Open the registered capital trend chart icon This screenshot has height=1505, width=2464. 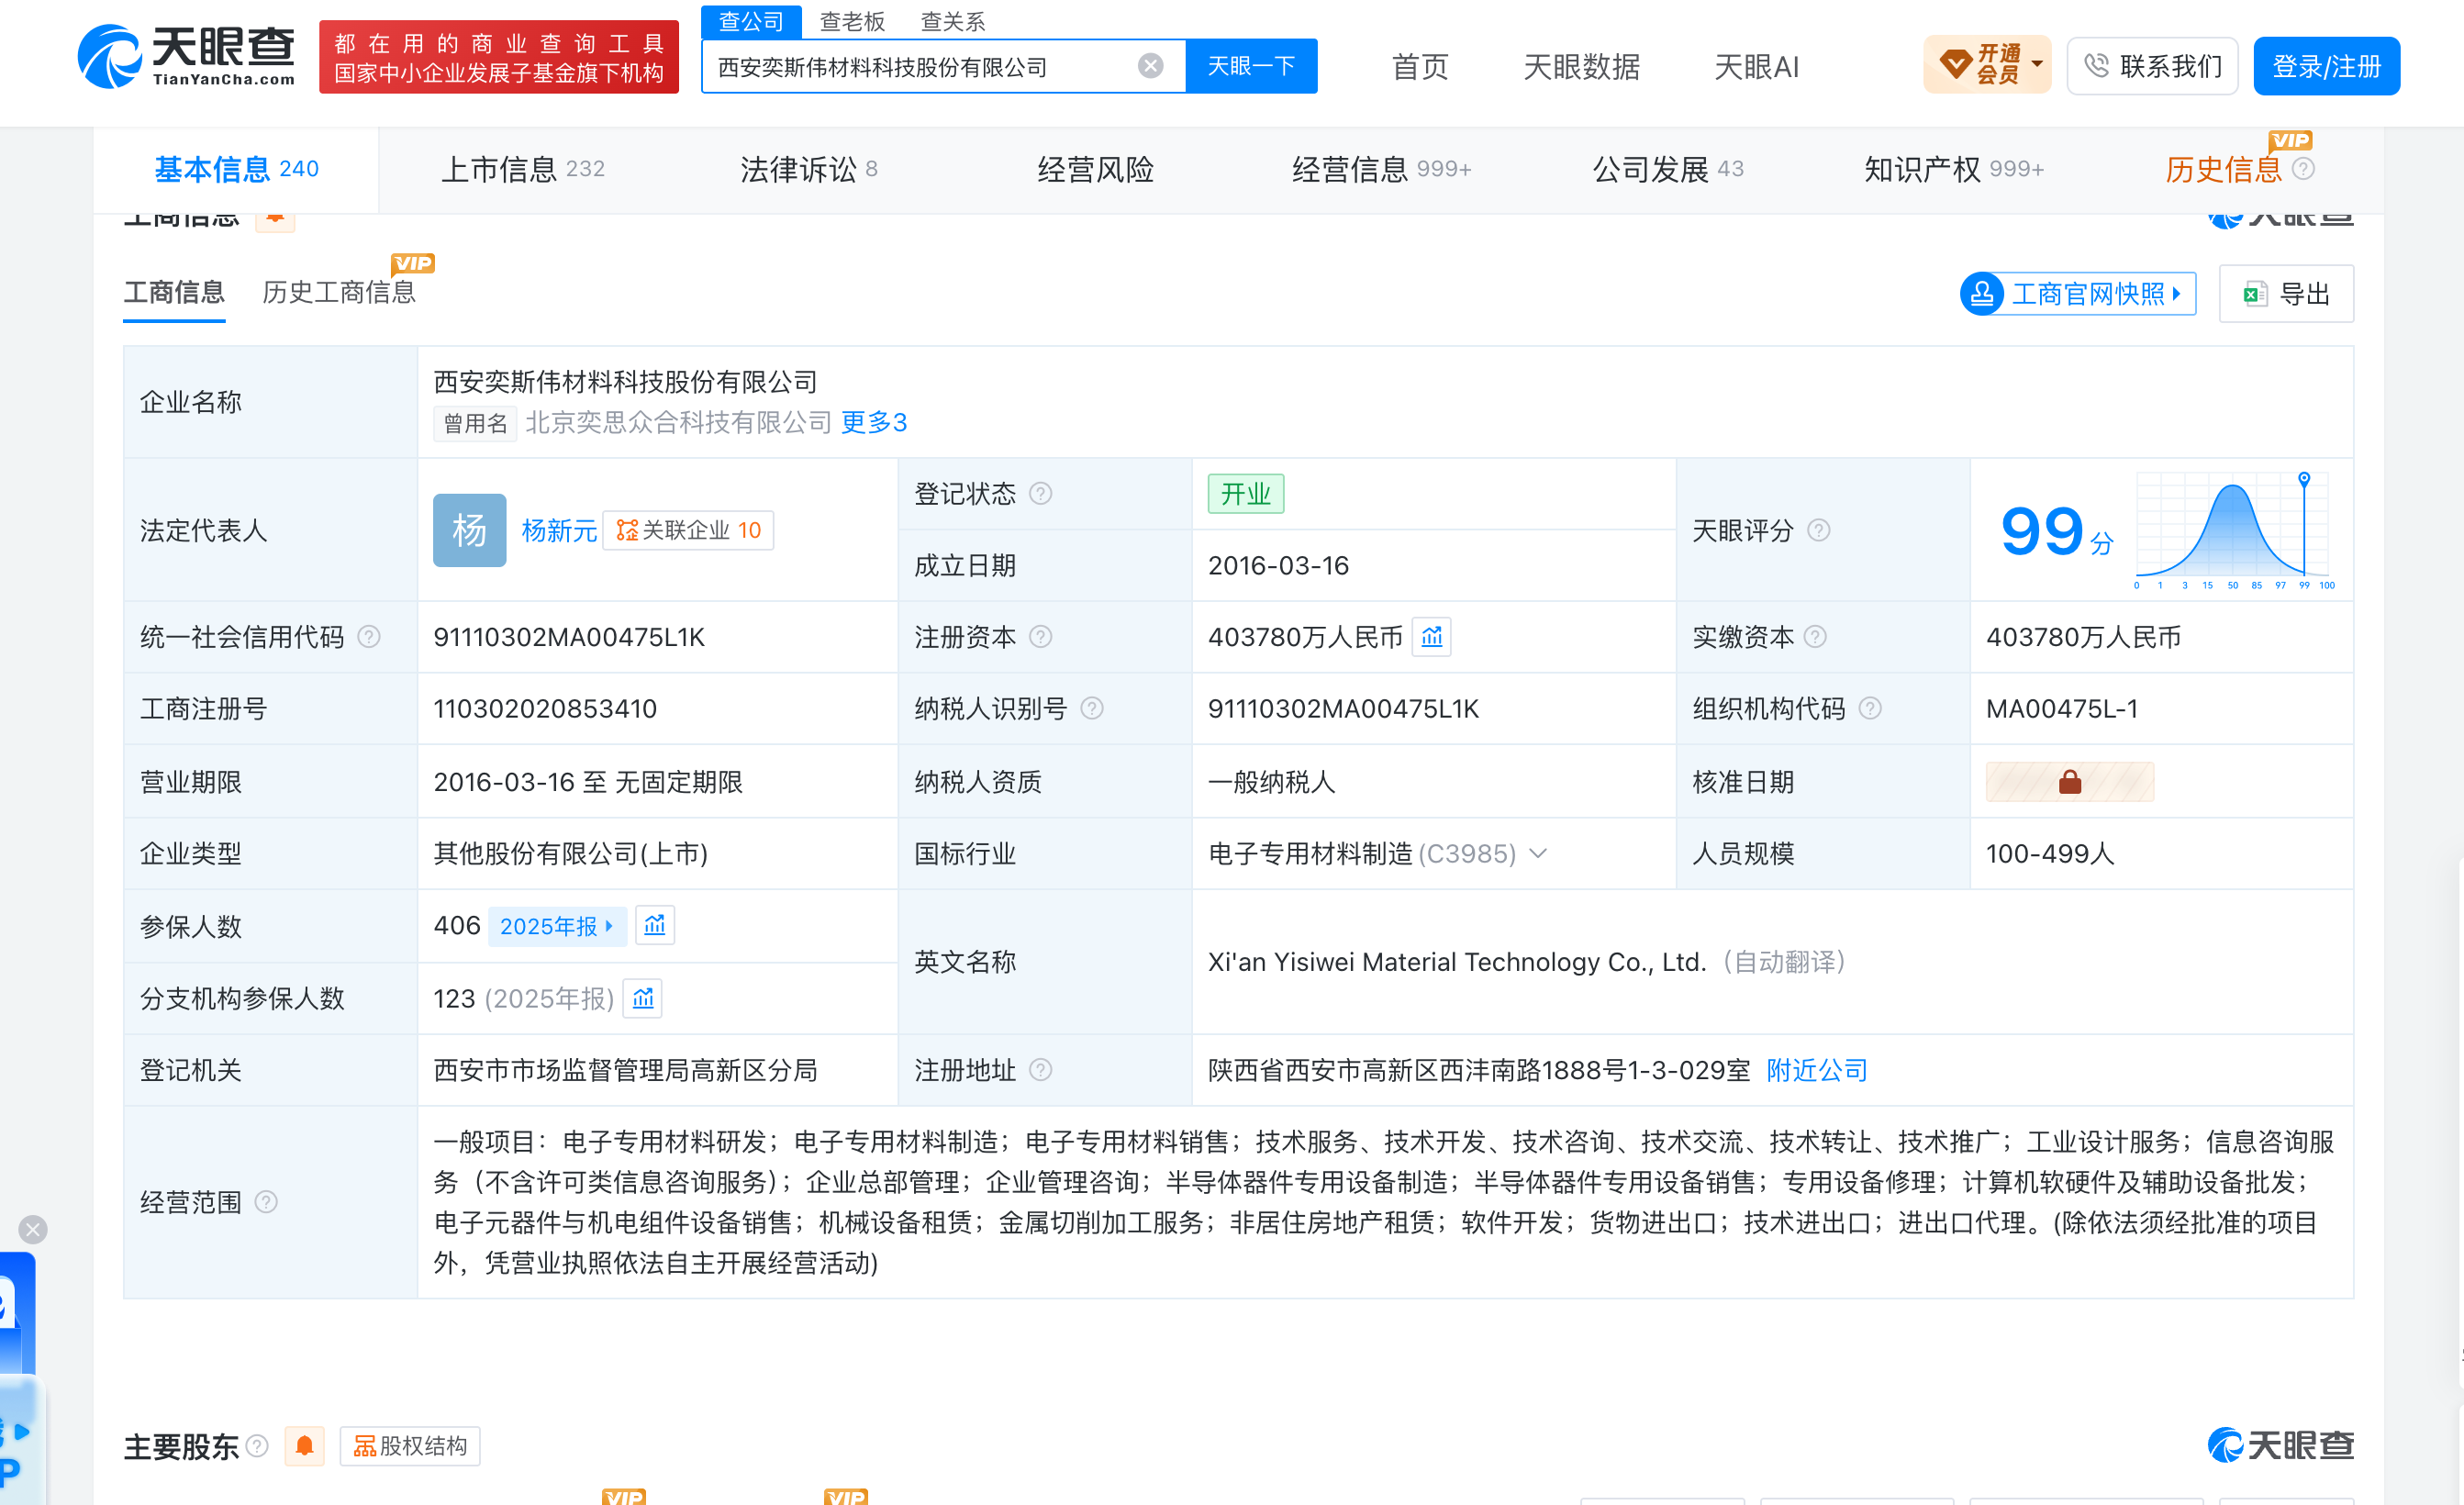coord(1431,637)
